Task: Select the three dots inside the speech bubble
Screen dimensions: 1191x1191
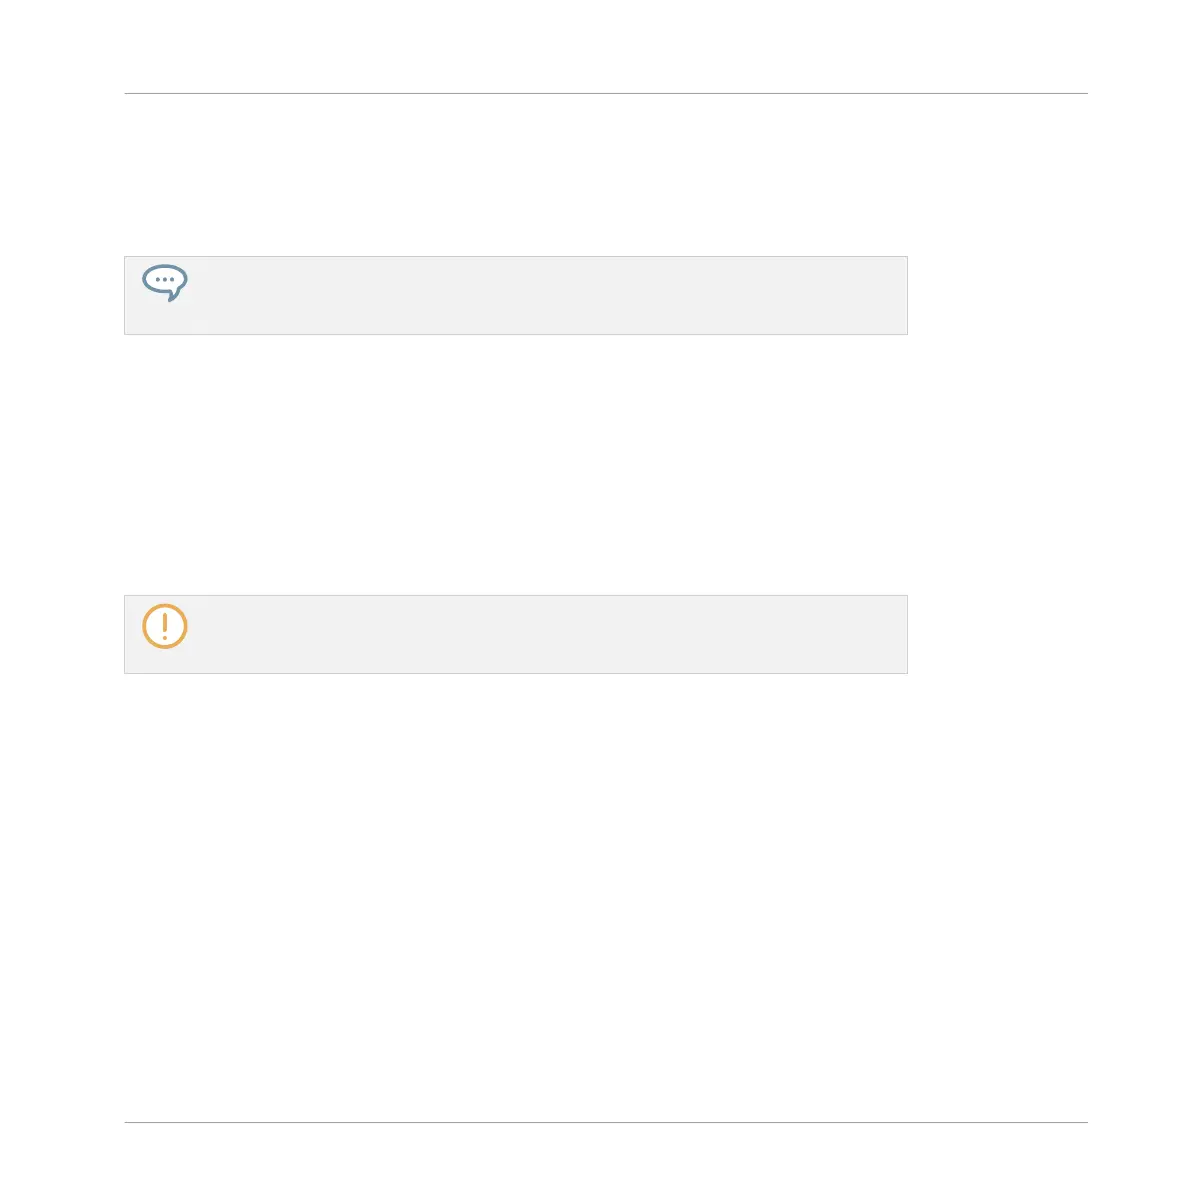Action: pos(165,280)
